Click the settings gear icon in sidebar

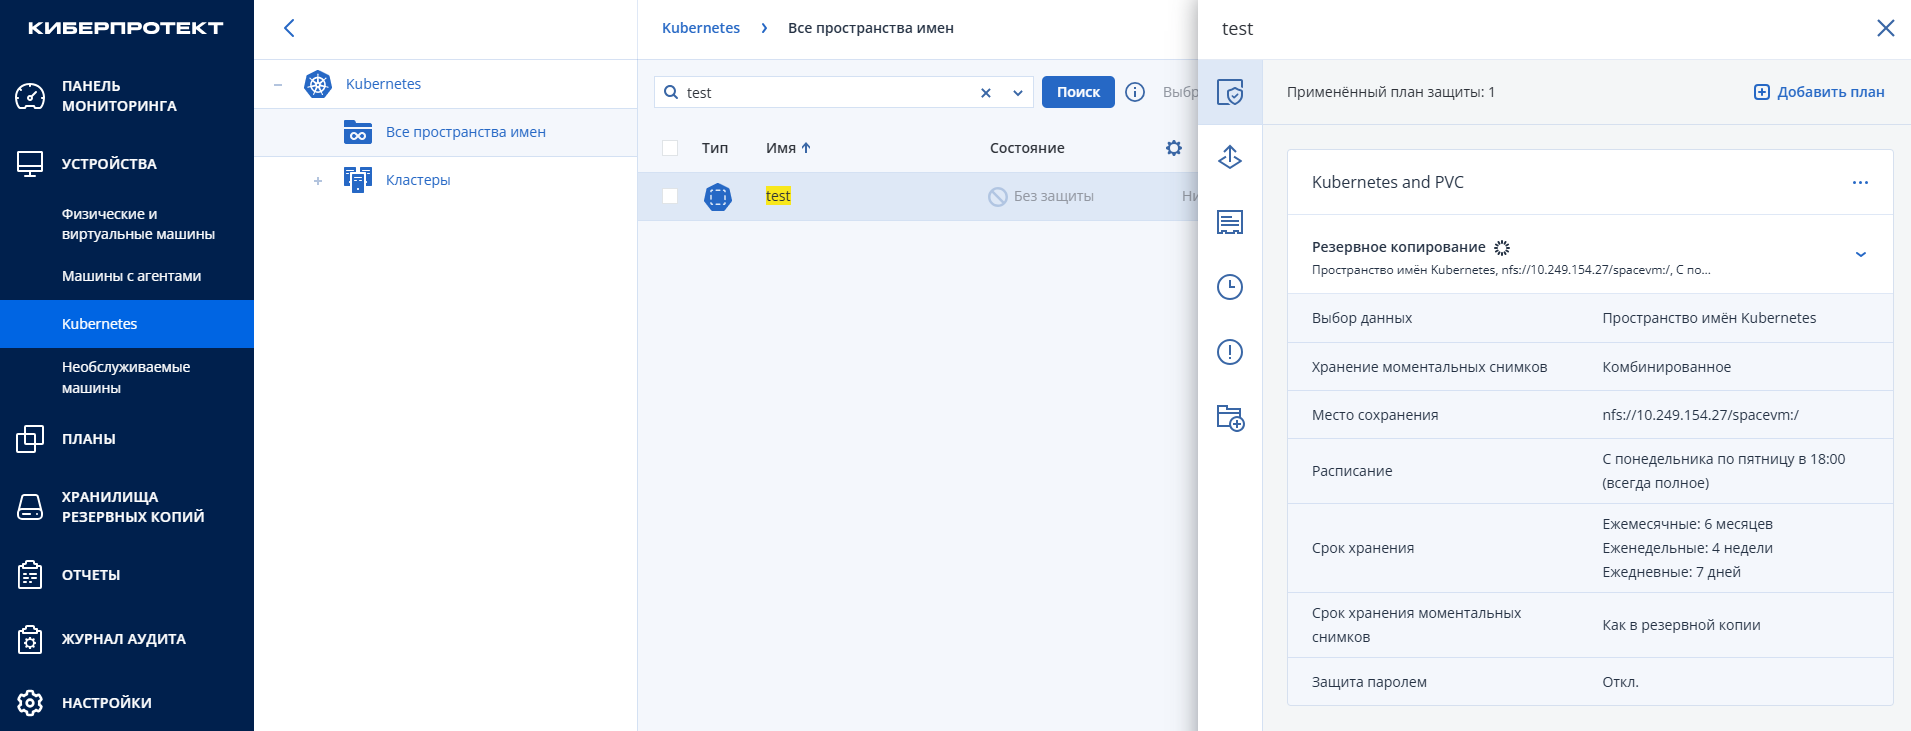[30, 703]
